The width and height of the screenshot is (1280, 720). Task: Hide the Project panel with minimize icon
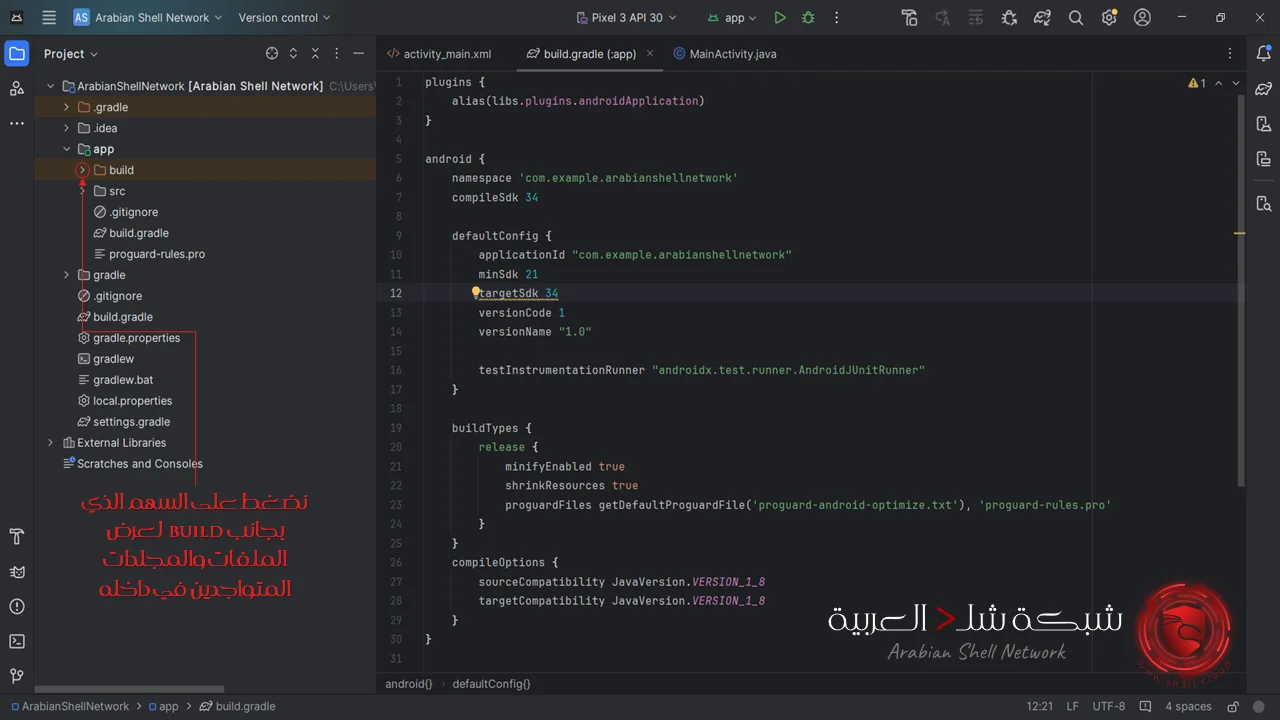tap(360, 54)
